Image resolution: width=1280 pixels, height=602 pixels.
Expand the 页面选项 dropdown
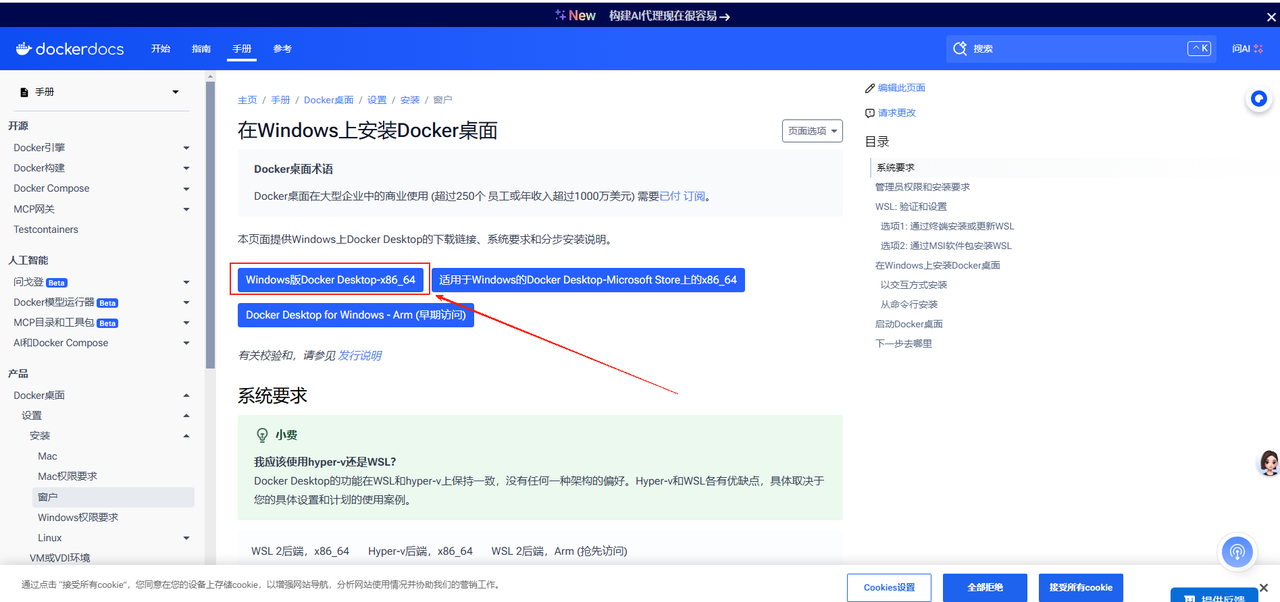coord(812,131)
